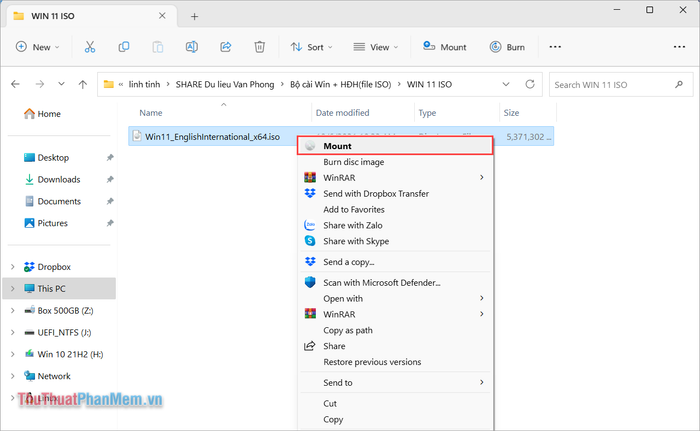Refresh the WIN 11 ISO folder
Screen dimensions: 700x431
click(530, 84)
